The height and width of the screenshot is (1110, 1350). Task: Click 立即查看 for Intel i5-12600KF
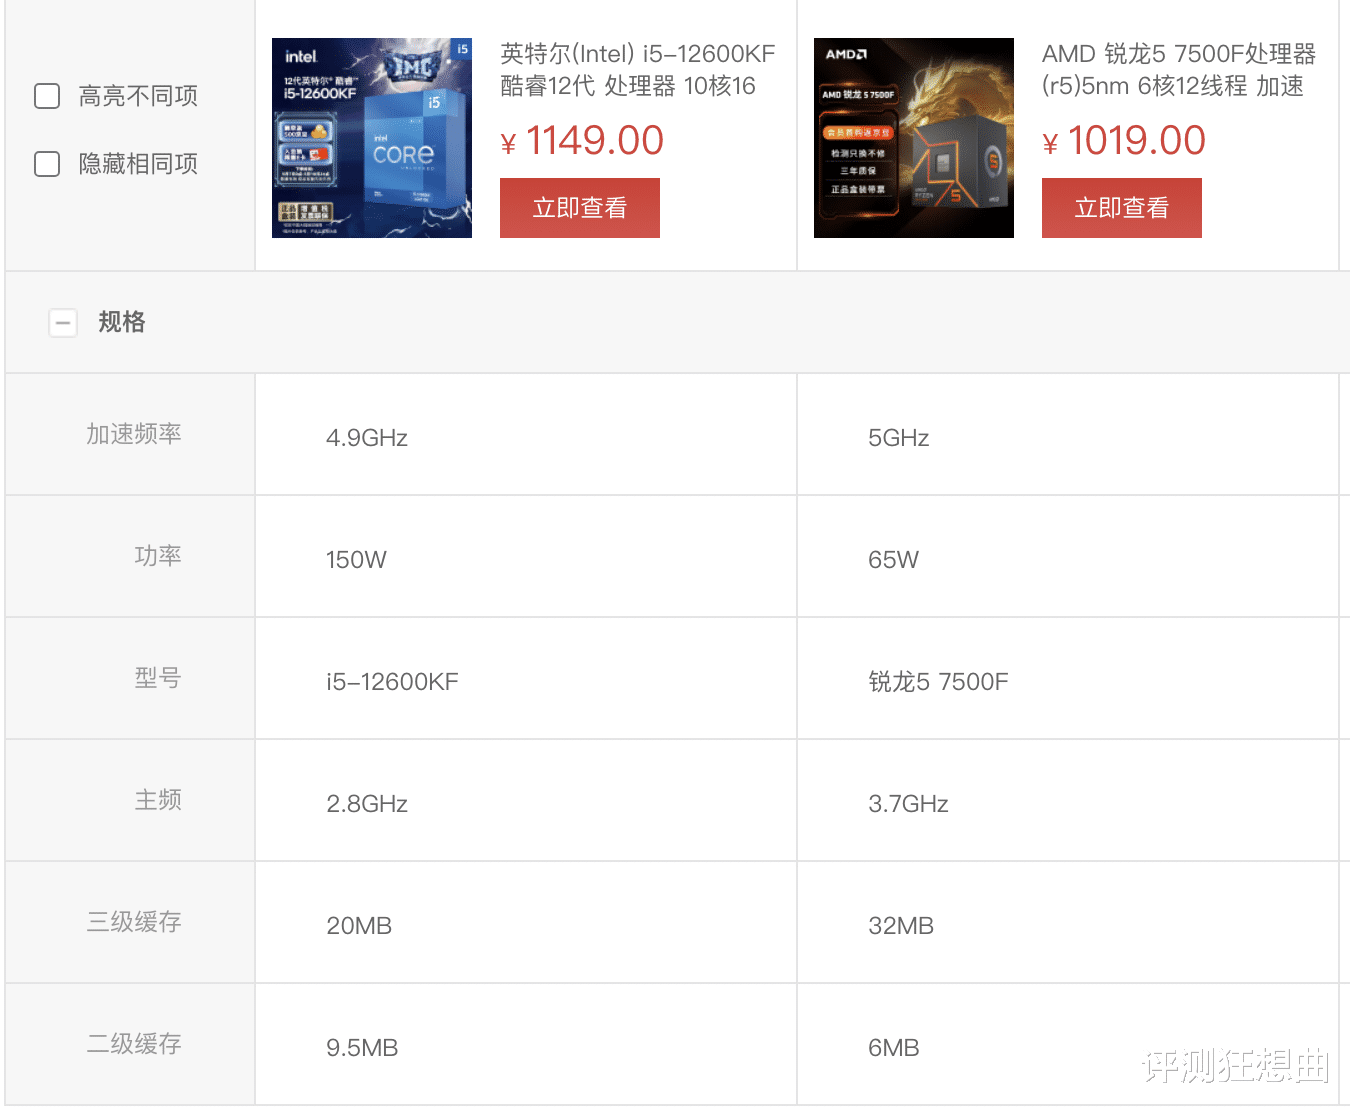[x=580, y=208]
